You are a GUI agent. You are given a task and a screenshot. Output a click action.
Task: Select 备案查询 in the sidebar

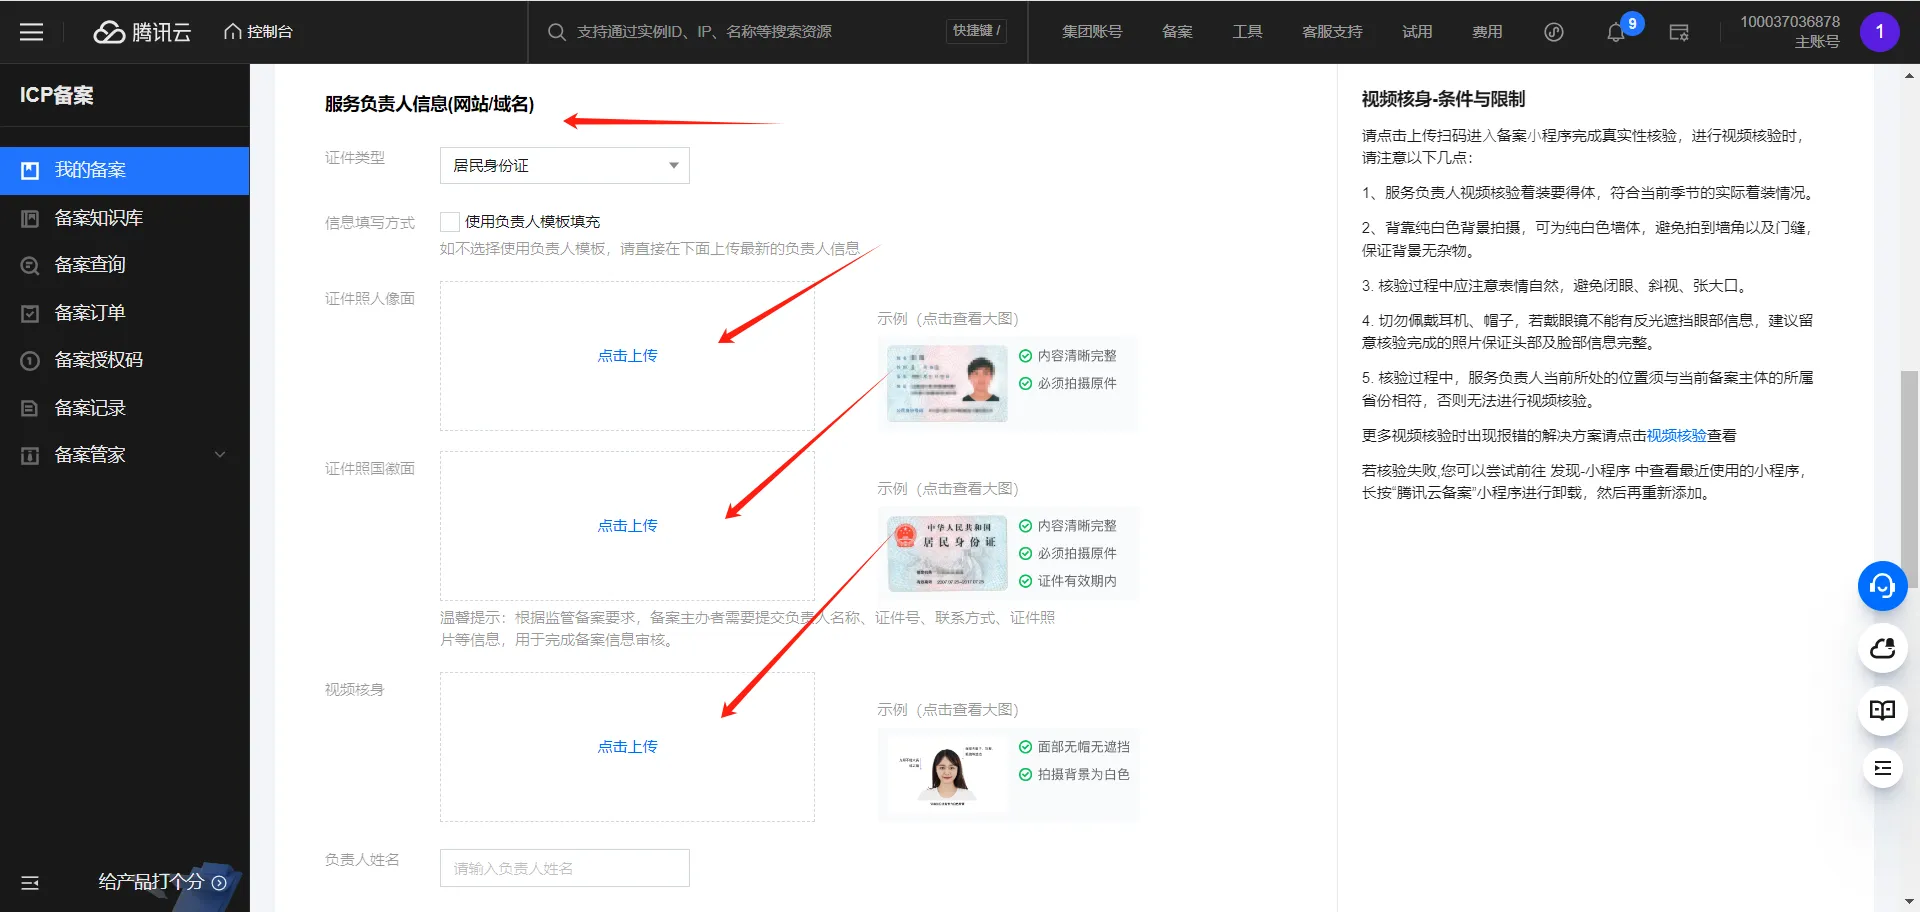point(90,265)
